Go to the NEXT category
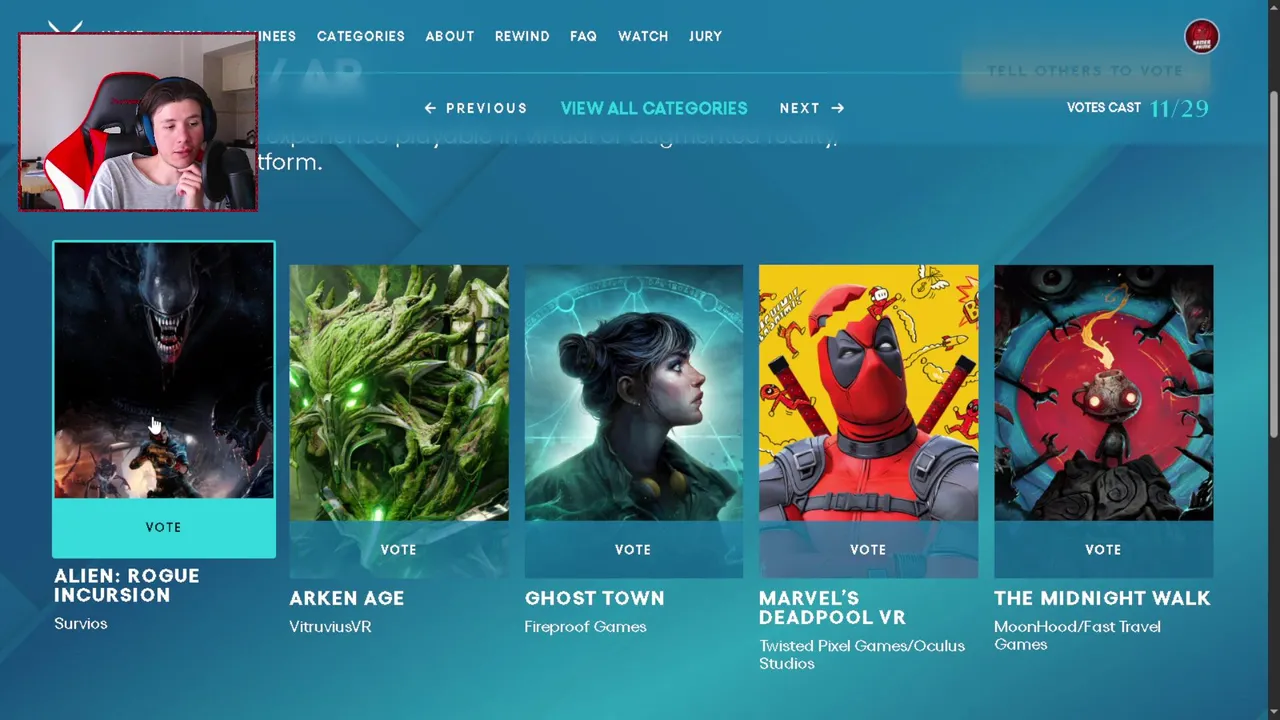 pos(812,108)
